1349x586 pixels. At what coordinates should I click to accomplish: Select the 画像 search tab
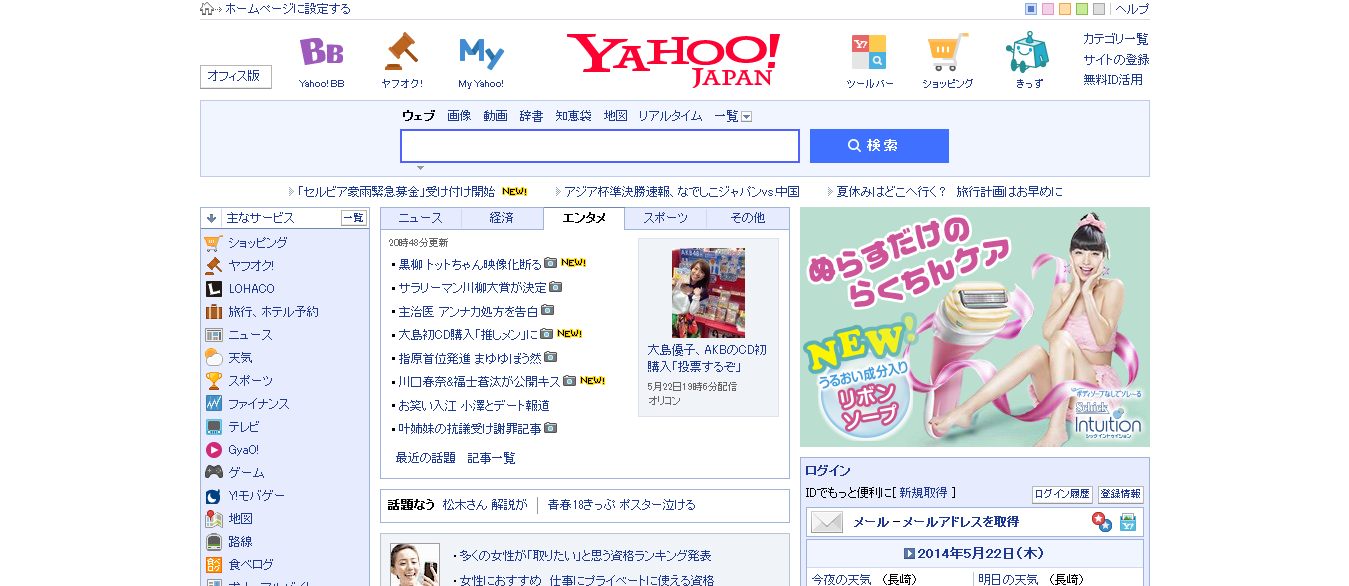click(459, 116)
